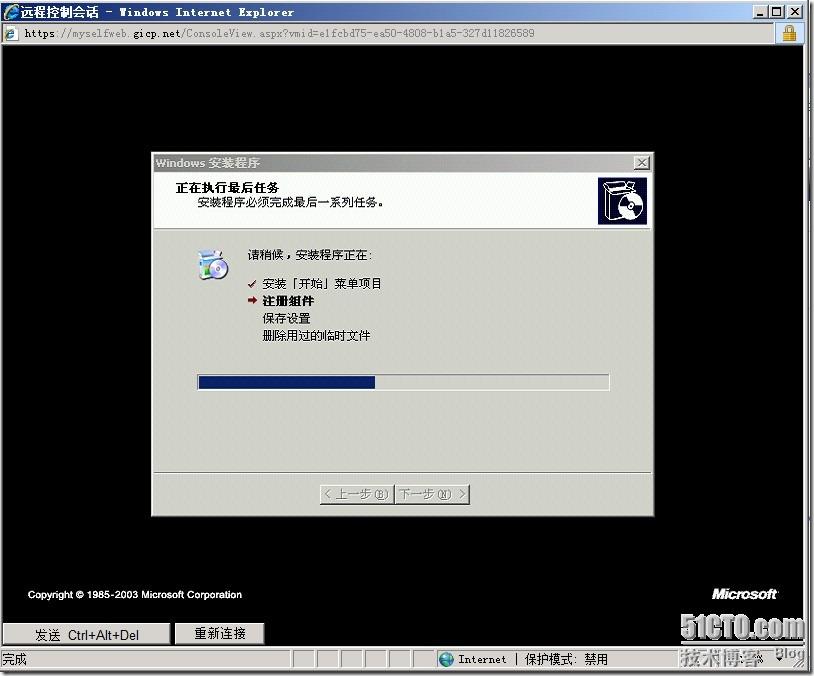Click the disabled 上一步 button
This screenshot has height=676, width=814.
pos(355,493)
